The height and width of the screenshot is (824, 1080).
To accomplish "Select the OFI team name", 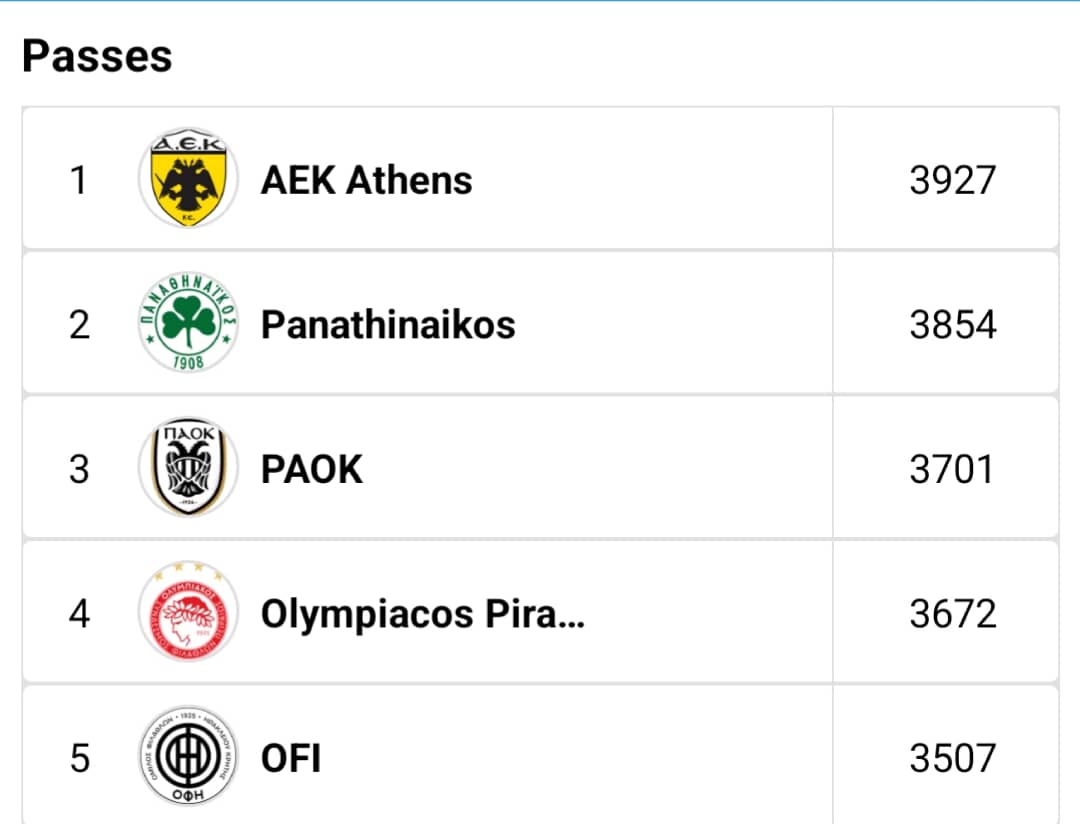I will point(291,759).
